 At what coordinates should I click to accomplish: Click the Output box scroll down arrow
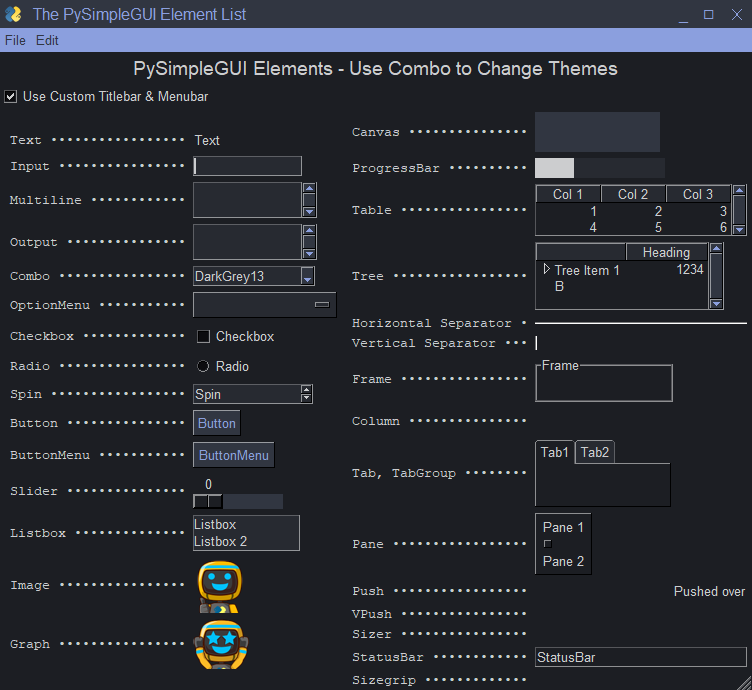pos(309,253)
